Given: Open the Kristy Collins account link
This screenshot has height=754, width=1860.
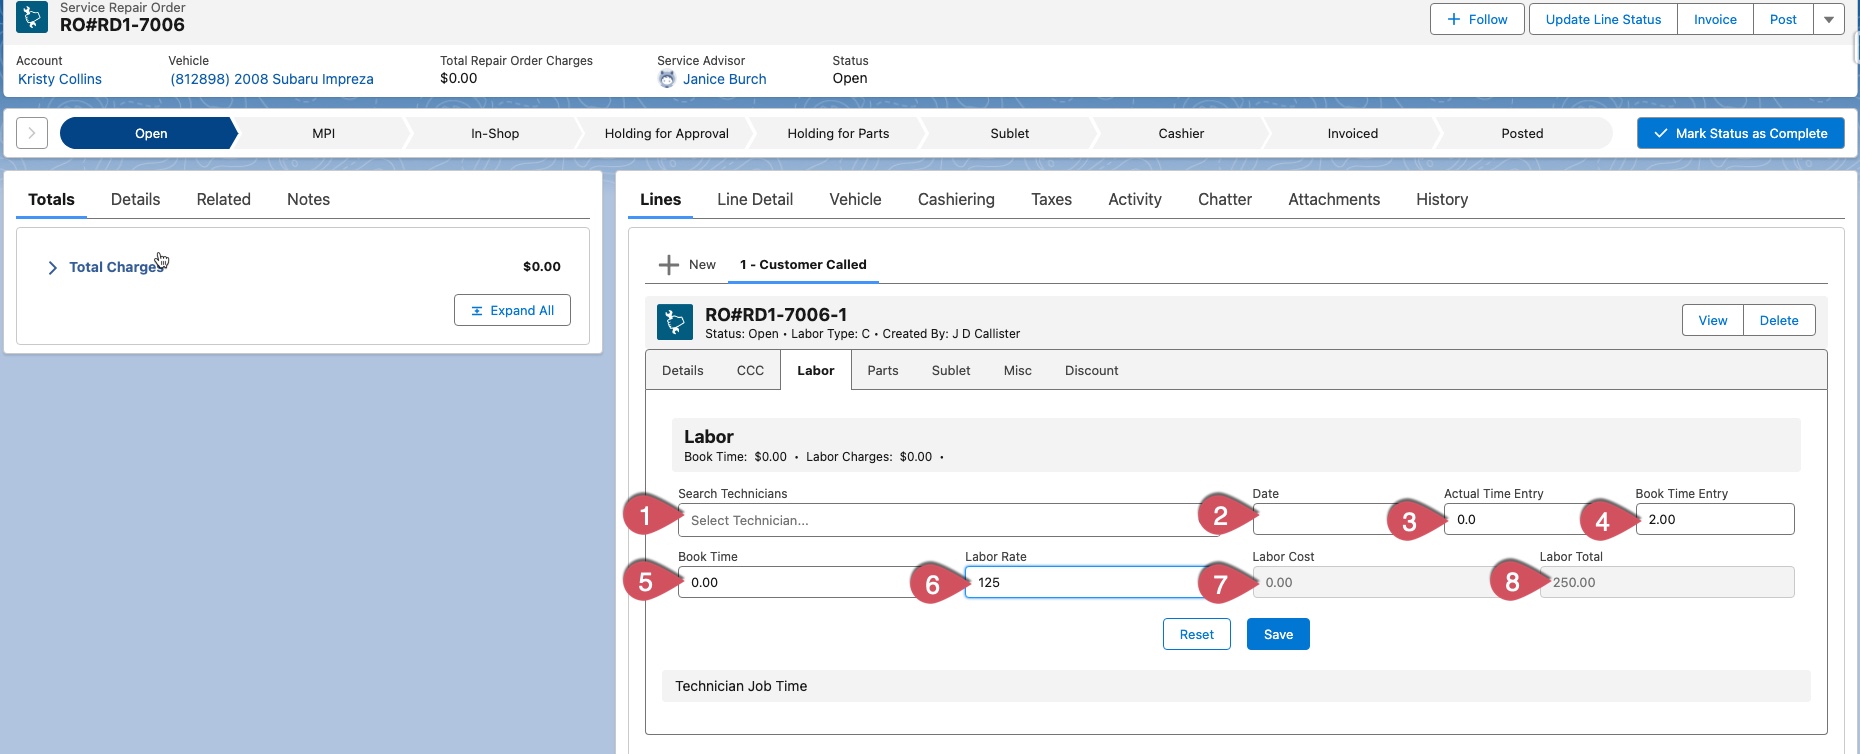Looking at the screenshot, I should point(60,79).
